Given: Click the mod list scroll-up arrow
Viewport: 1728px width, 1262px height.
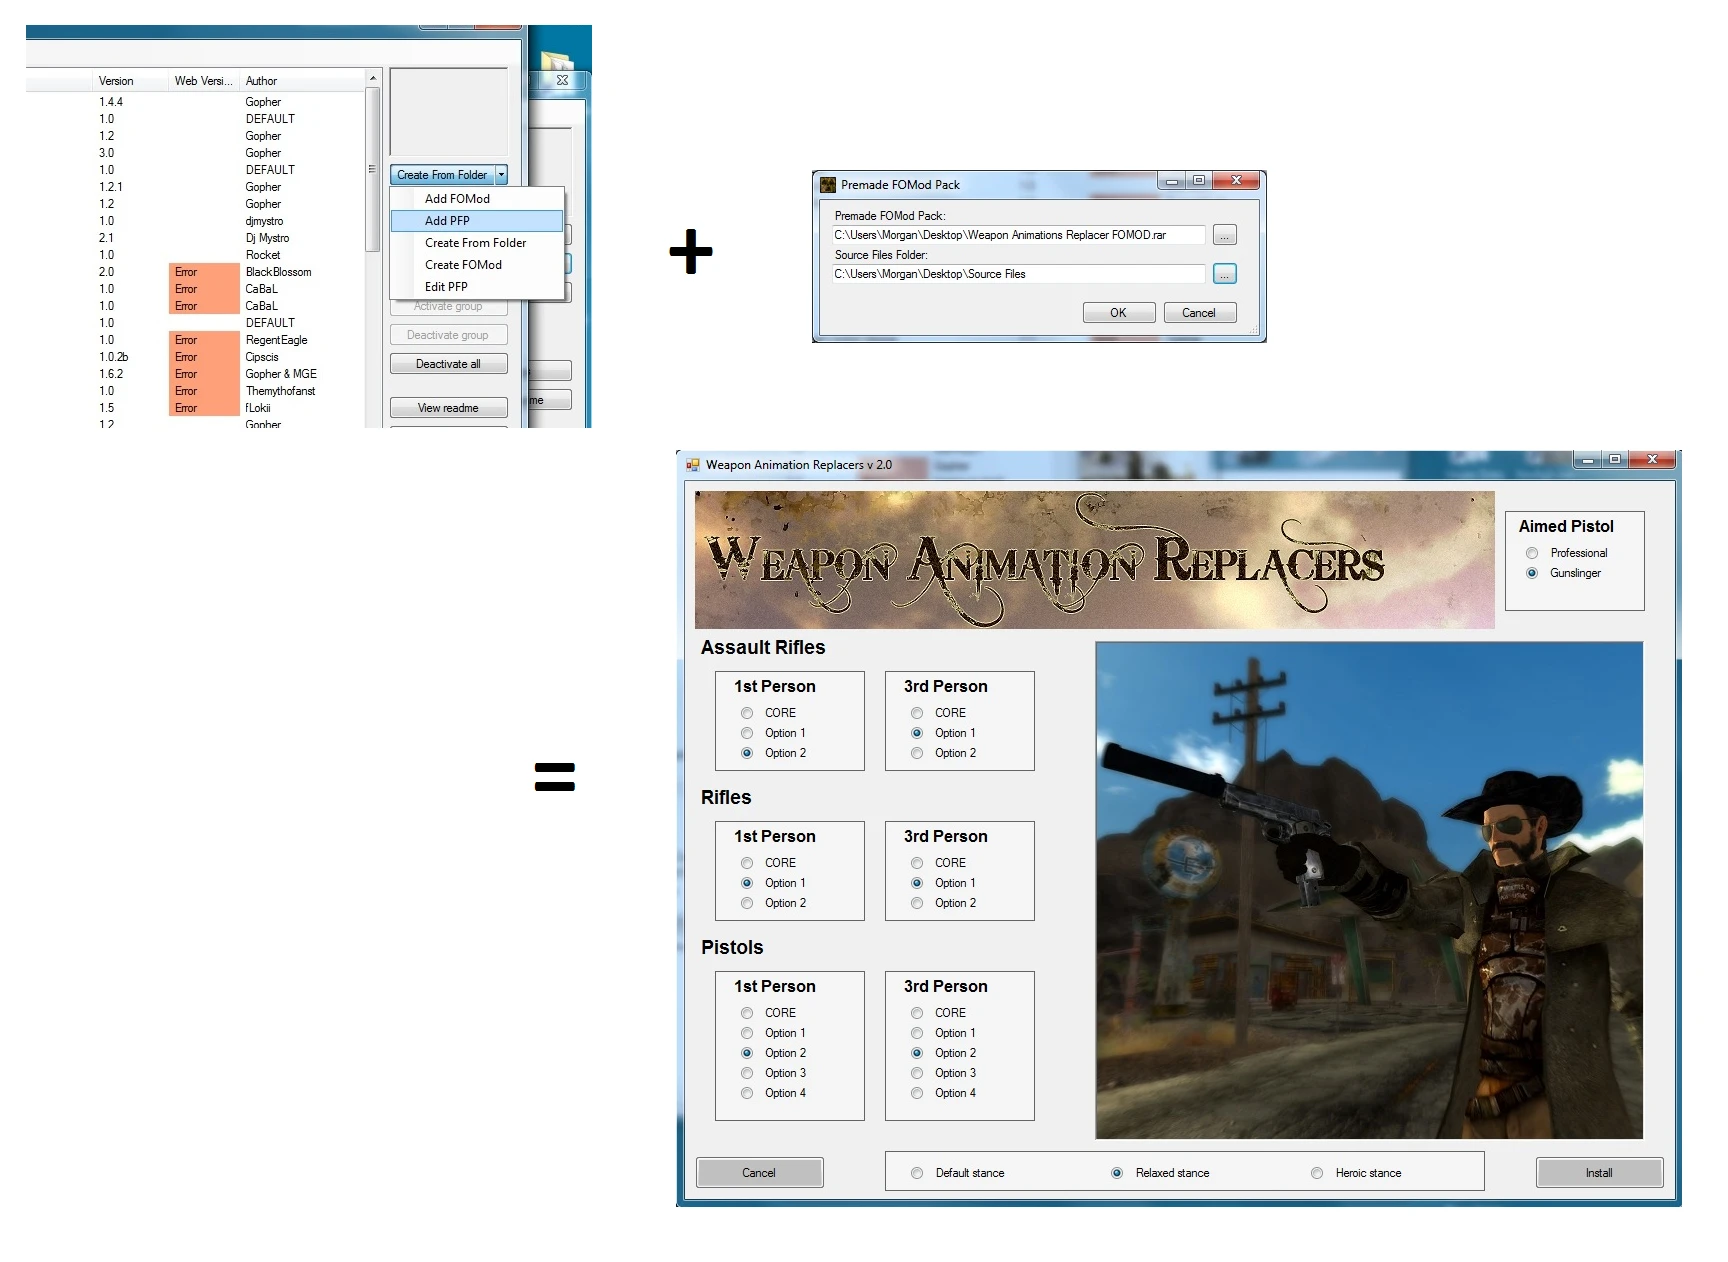Looking at the screenshot, I should [x=372, y=79].
